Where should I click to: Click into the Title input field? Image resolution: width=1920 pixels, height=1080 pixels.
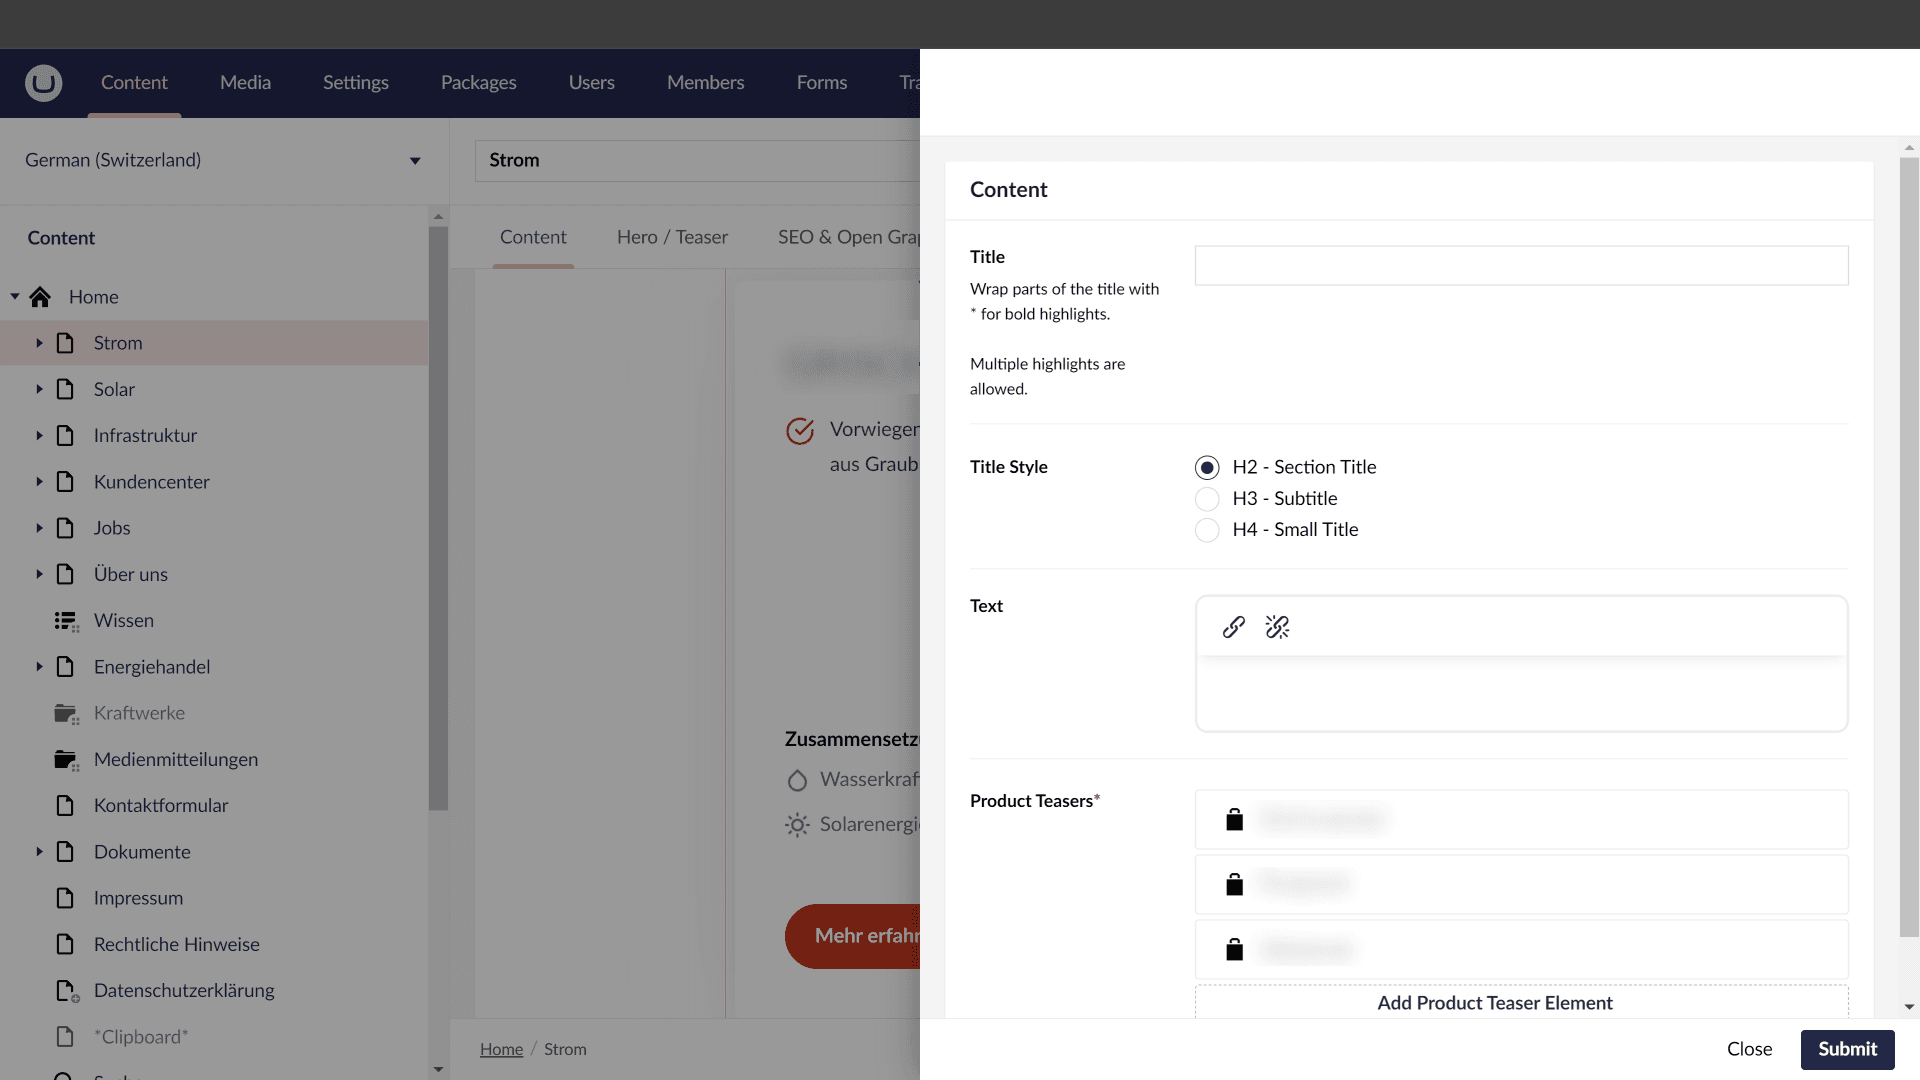(1521, 266)
